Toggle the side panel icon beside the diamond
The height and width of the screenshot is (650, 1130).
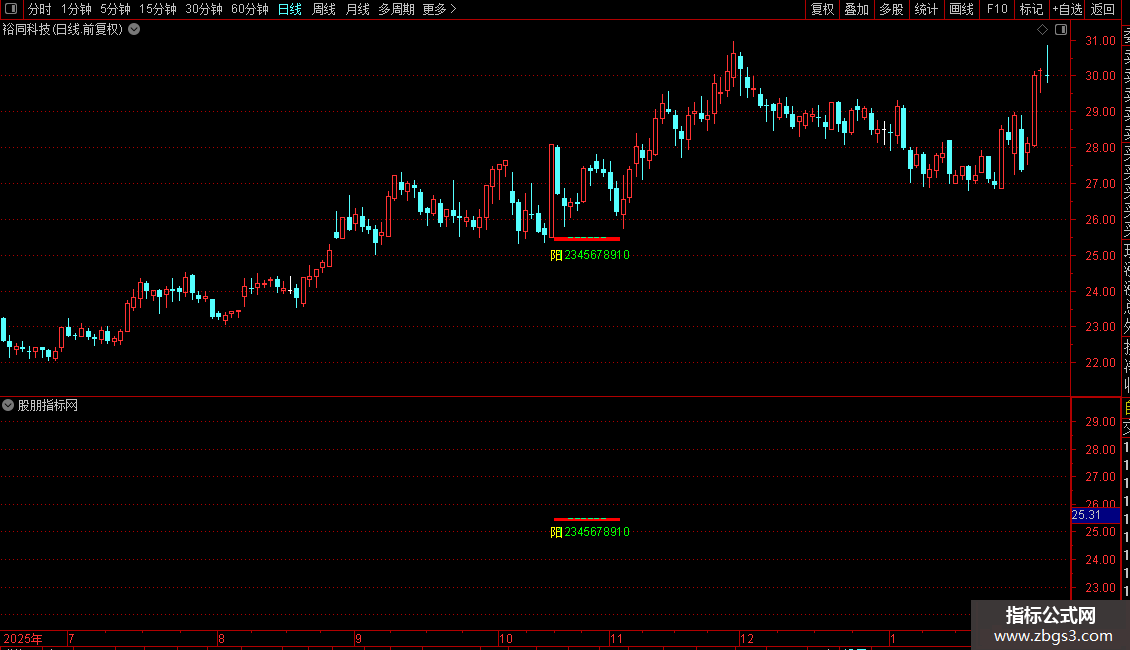[x=1061, y=30]
